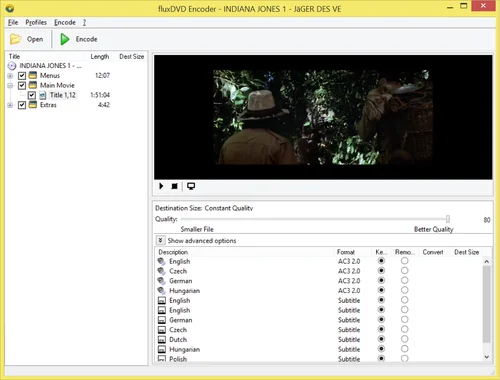Click the Dutch subtitle track icon
The image size is (500, 380).
(x=162, y=340)
